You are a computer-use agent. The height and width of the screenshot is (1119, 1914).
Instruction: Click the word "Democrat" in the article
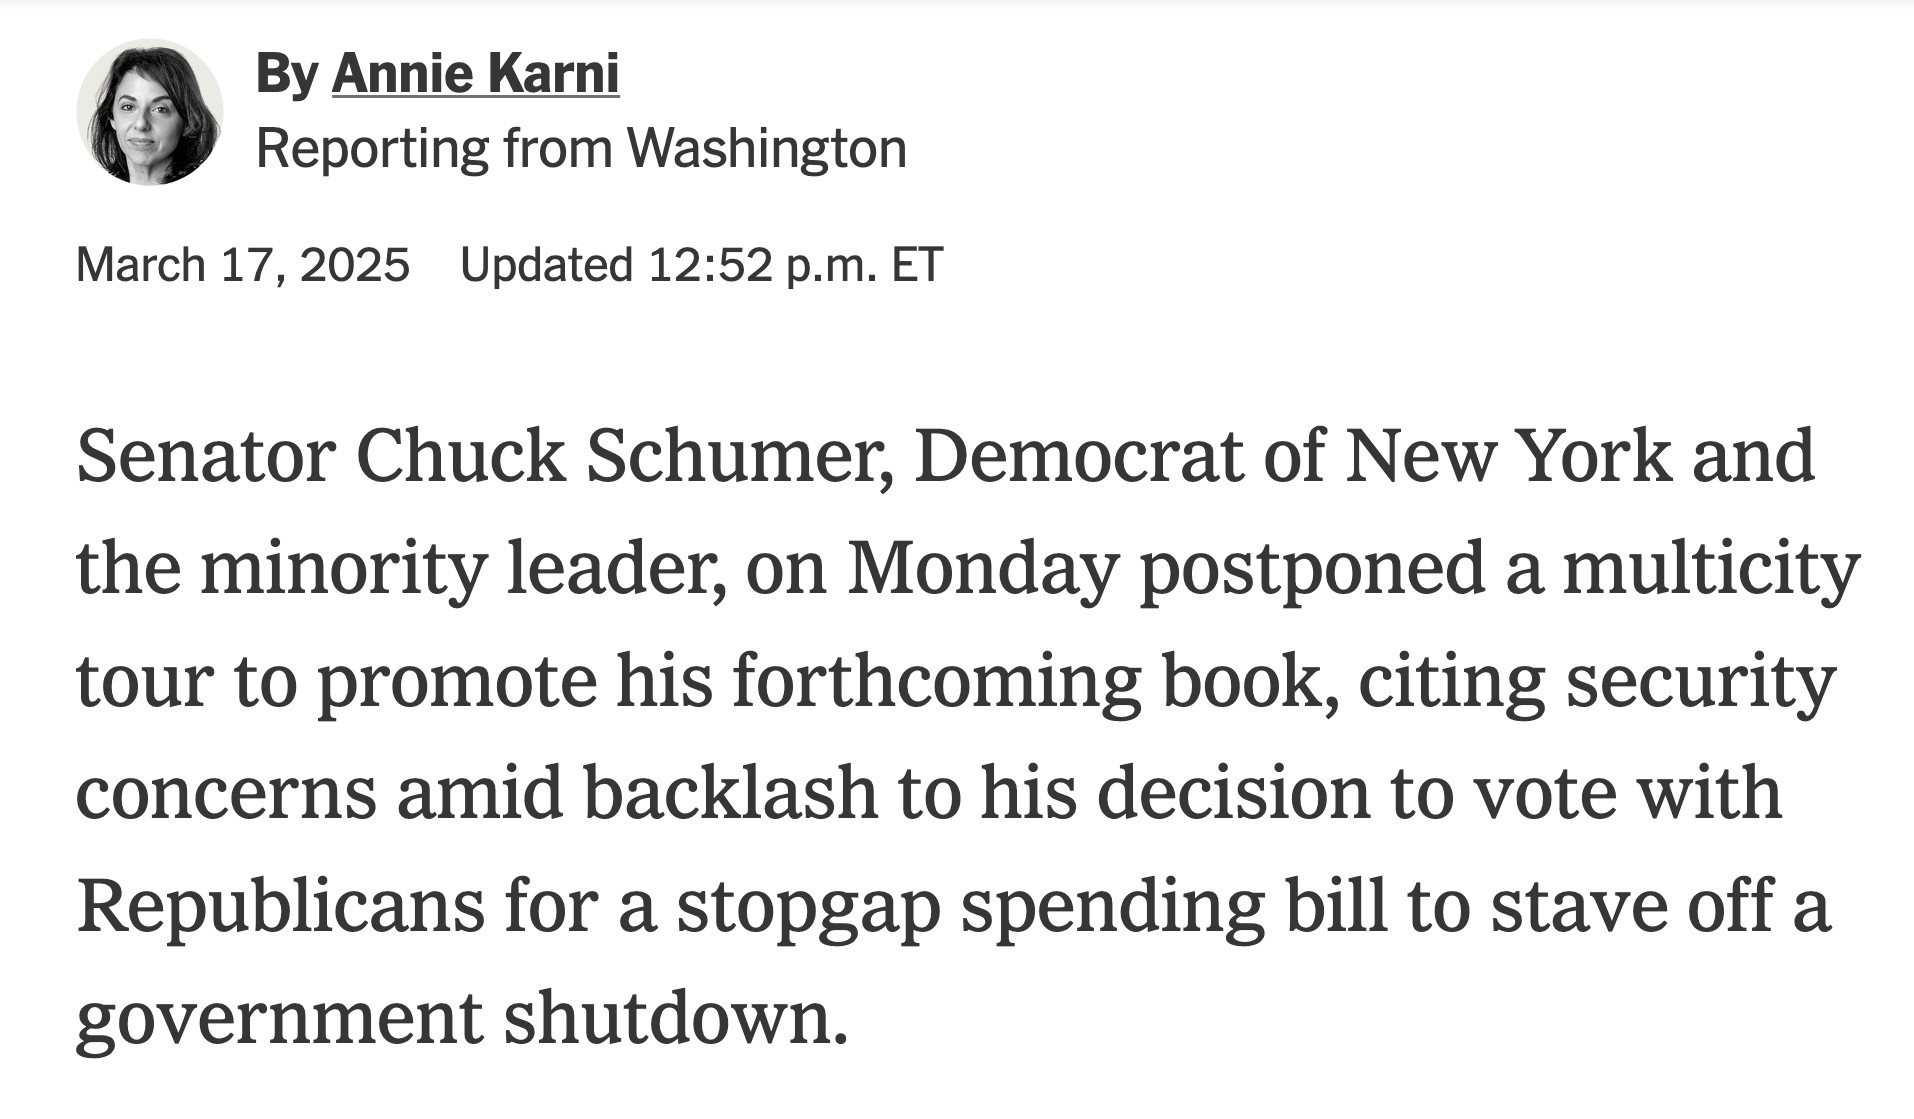(x=1078, y=456)
